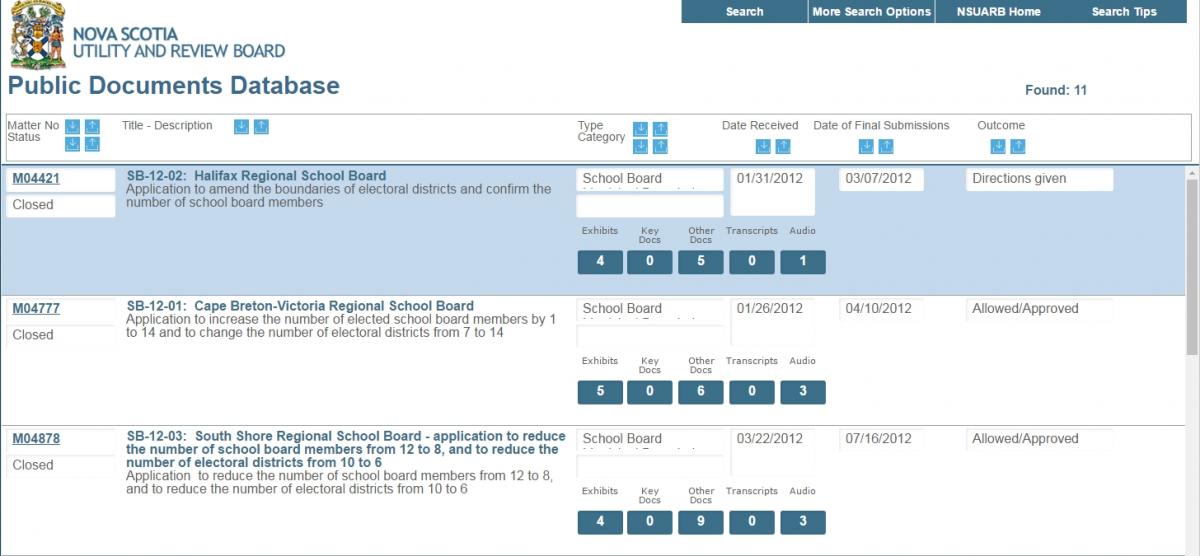Open More Search Options
The width and height of the screenshot is (1200, 556).
(x=872, y=12)
